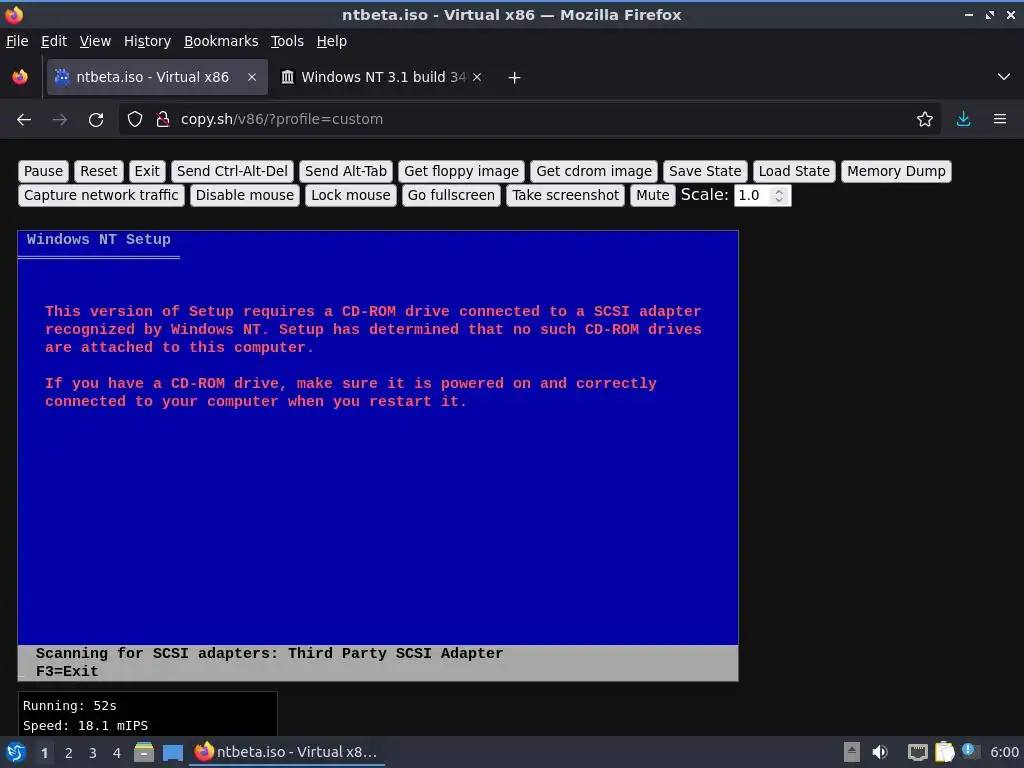Screen dimensions: 1024x768
Task: Toggle the Lock mouse button
Action: (351, 195)
